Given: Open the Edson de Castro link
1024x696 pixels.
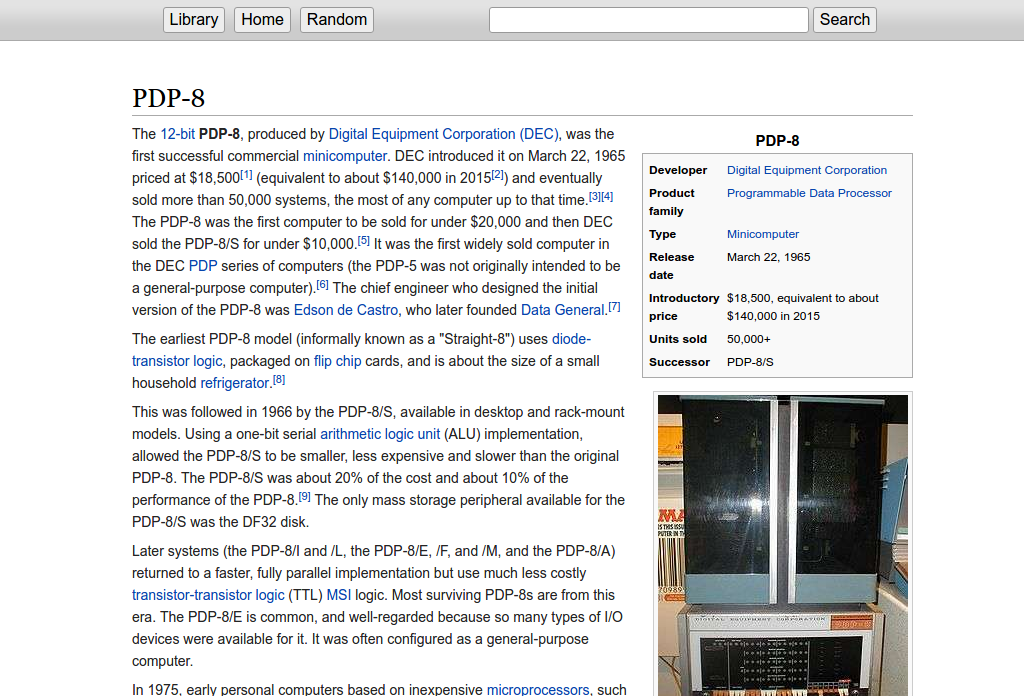Looking at the screenshot, I should 345,310.
